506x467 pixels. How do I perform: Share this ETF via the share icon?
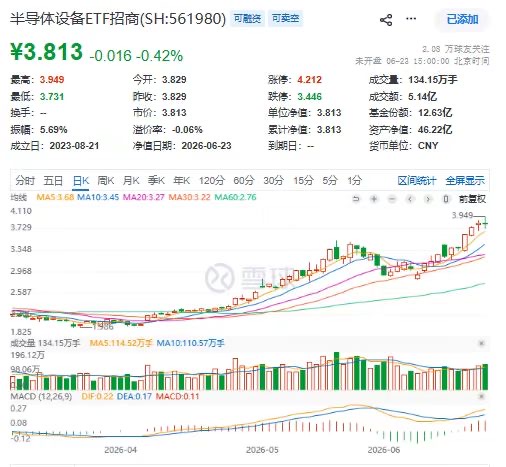[x=386, y=20]
